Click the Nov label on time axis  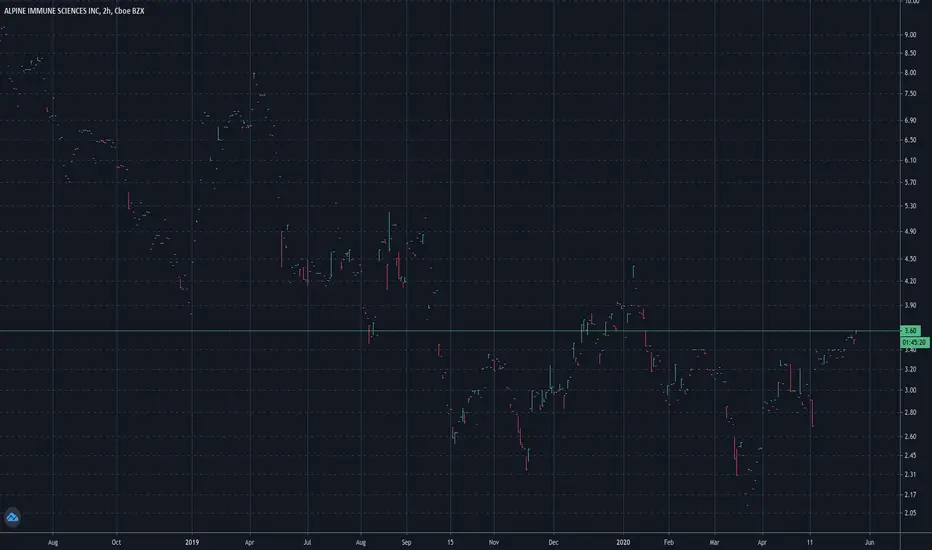pyautogui.click(x=493, y=542)
